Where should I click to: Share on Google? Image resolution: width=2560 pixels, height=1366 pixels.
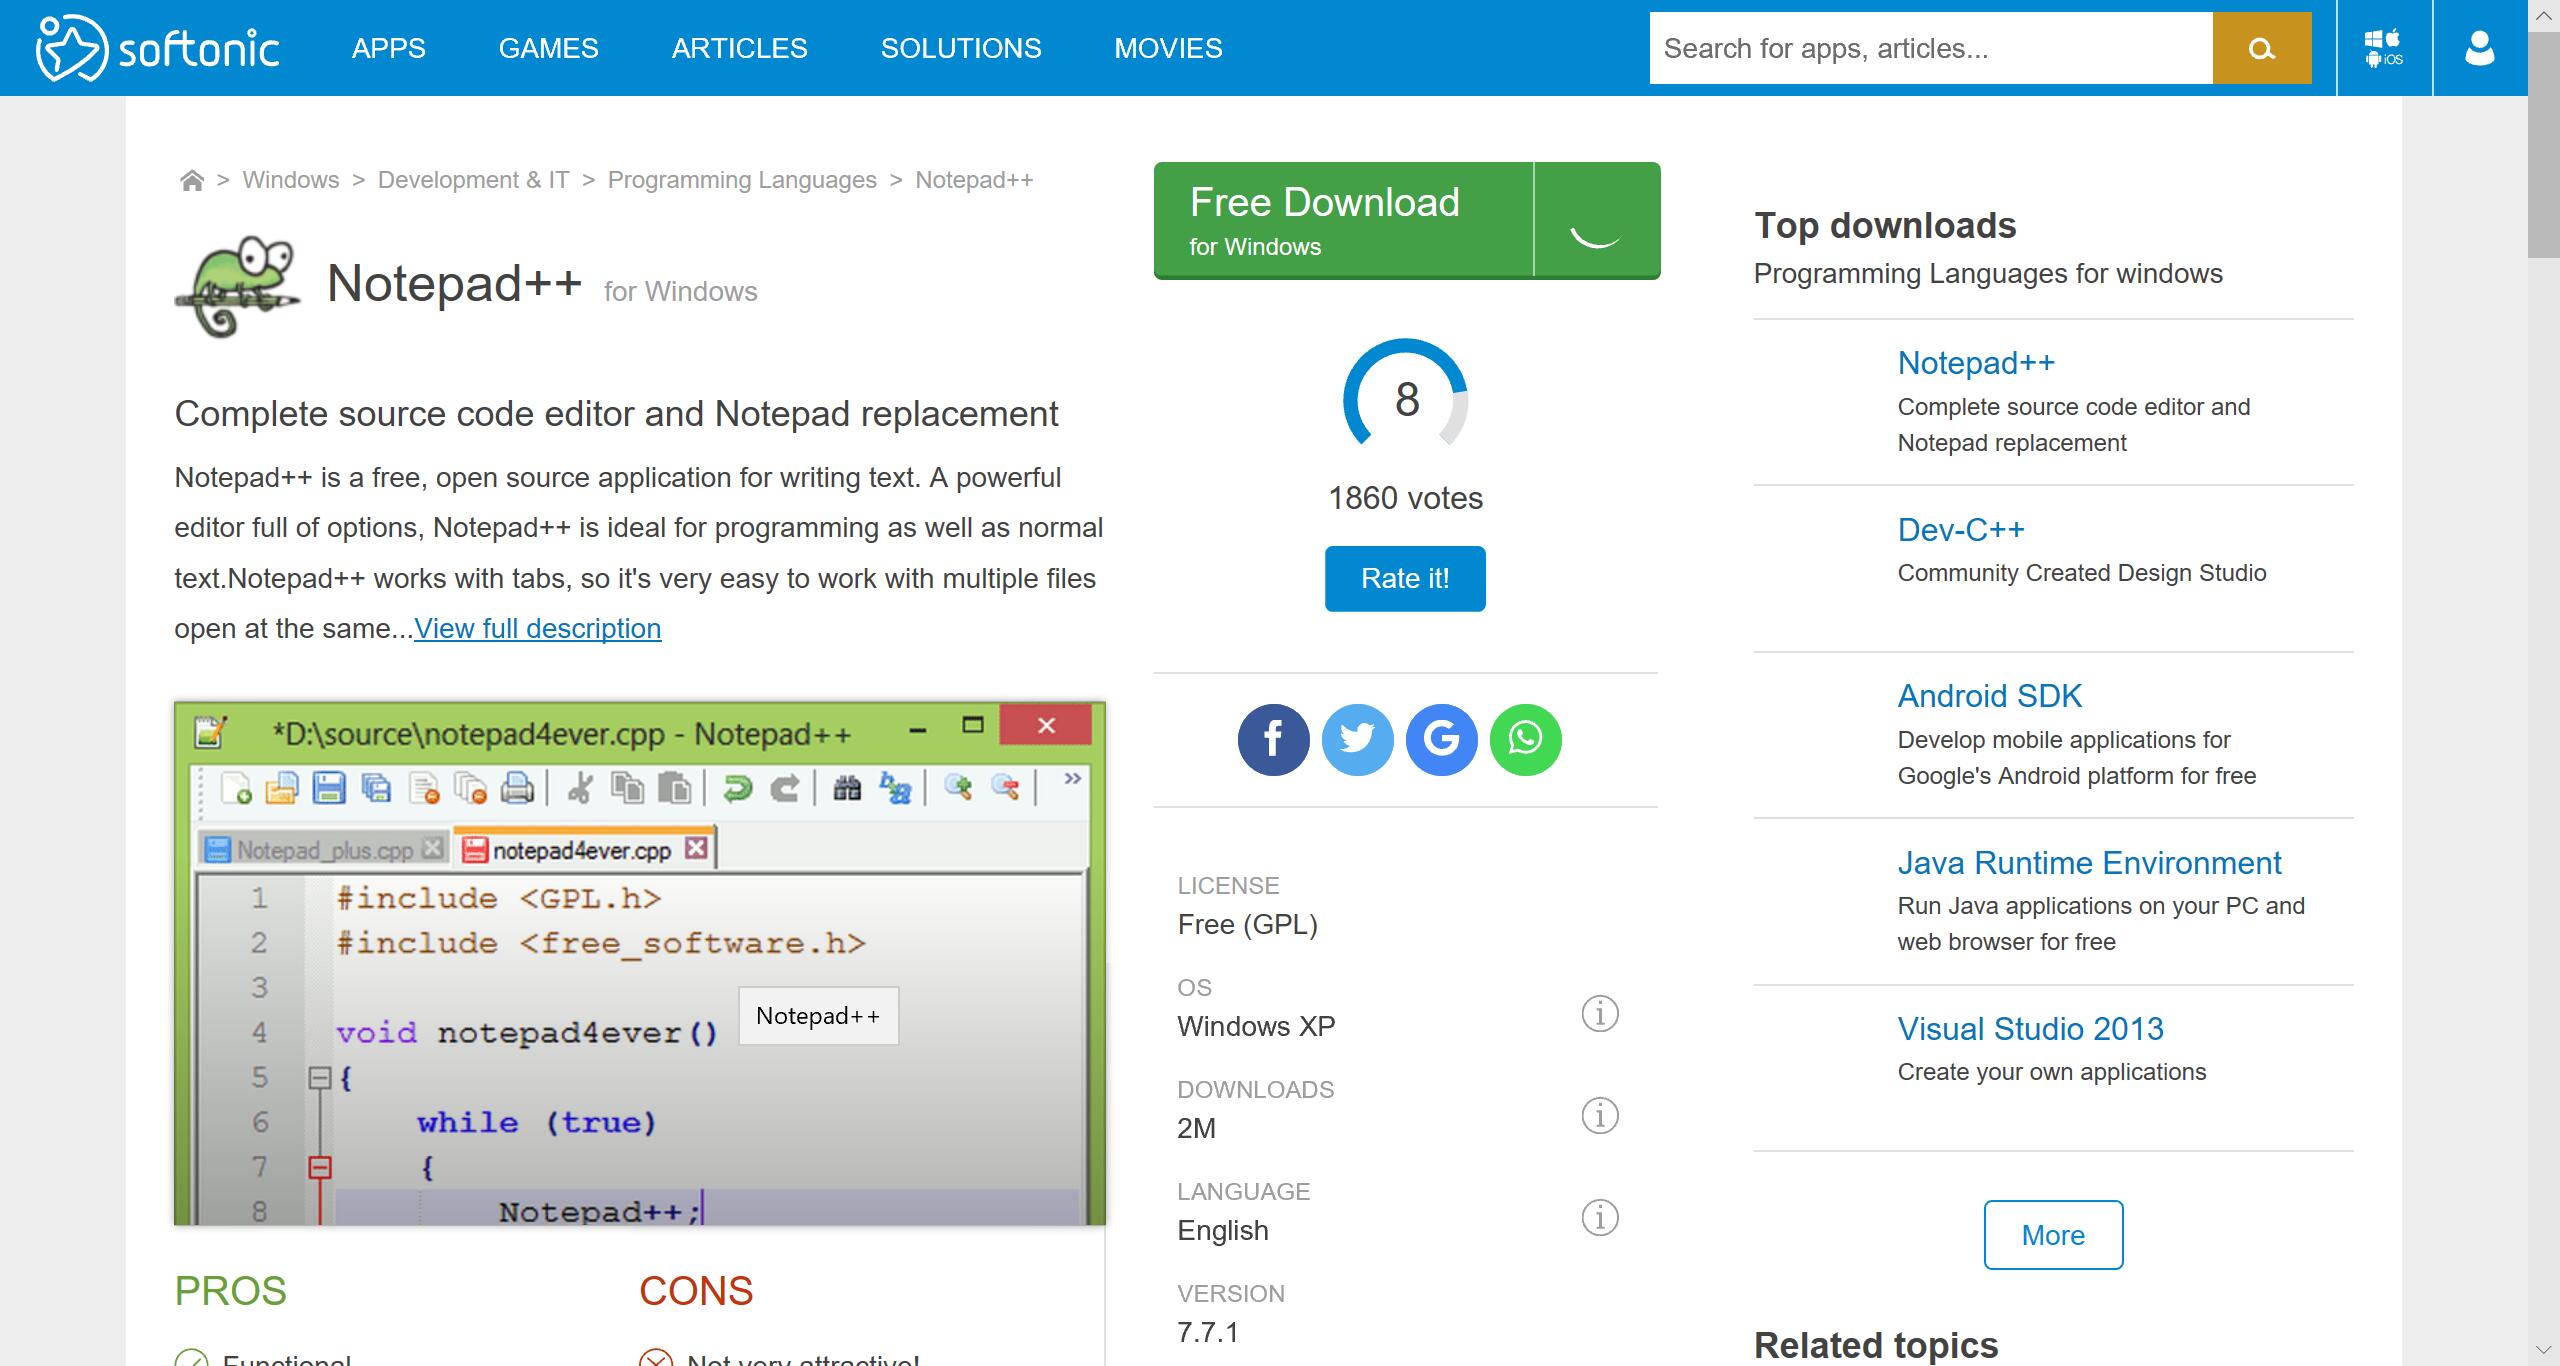(1441, 740)
